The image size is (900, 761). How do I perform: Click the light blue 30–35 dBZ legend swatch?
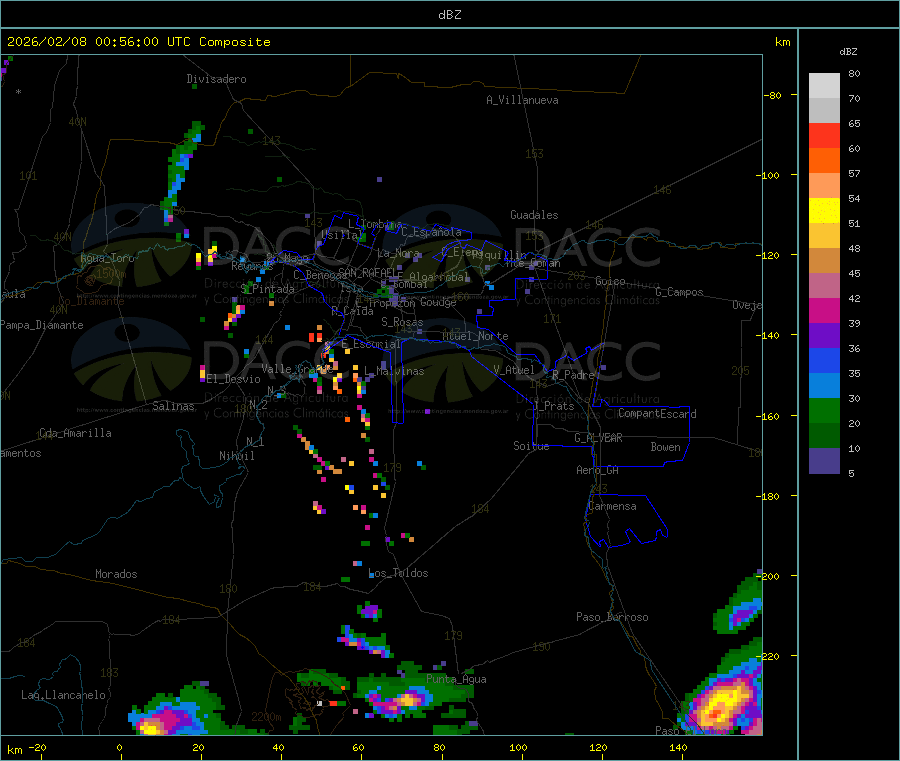(x=824, y=385)
